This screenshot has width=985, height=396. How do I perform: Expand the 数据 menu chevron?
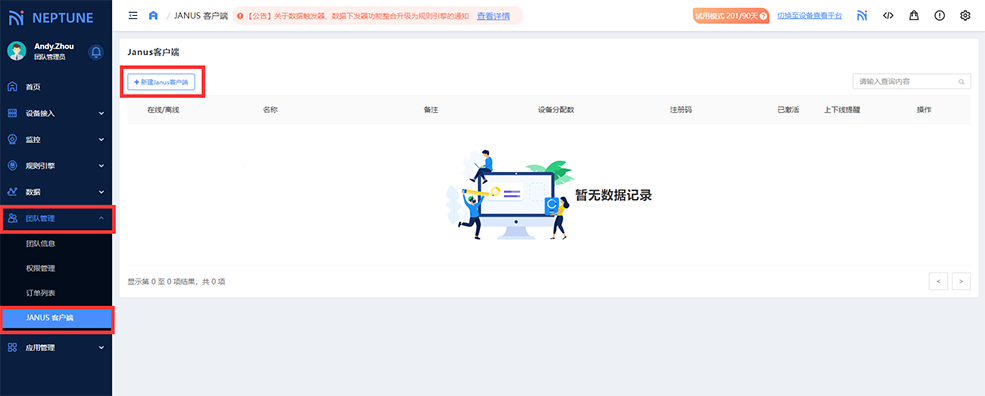101,192
